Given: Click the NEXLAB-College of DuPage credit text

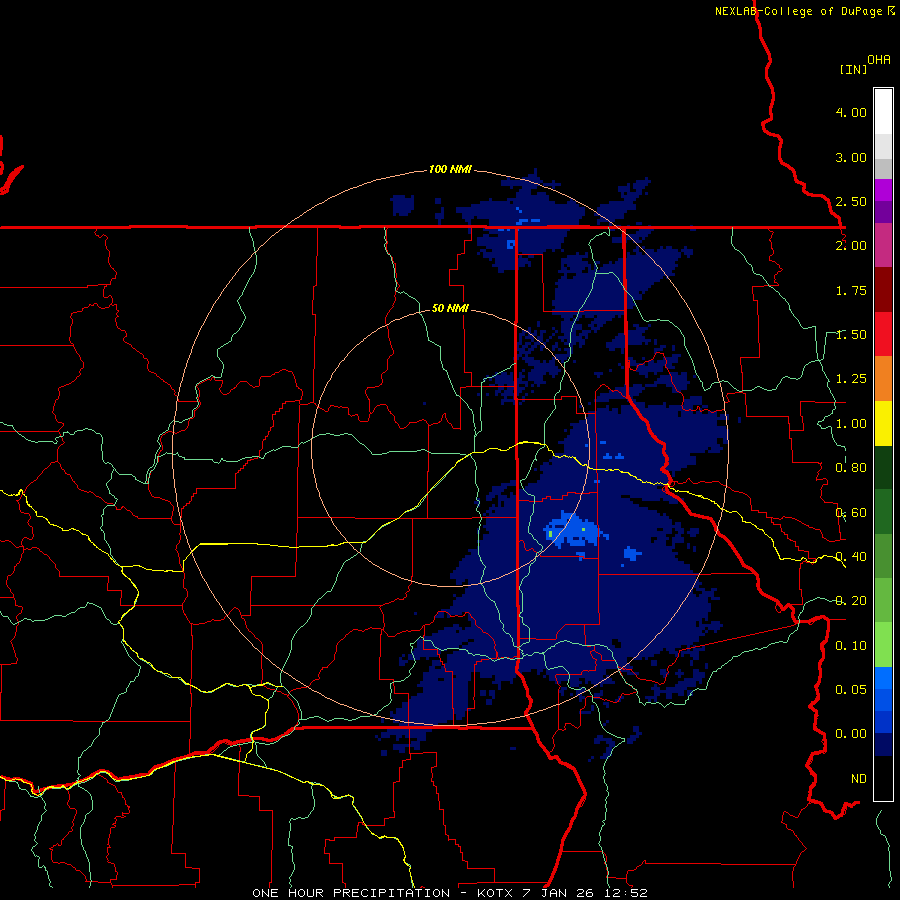Looking at the screenshot, I should tap(805, 11).
